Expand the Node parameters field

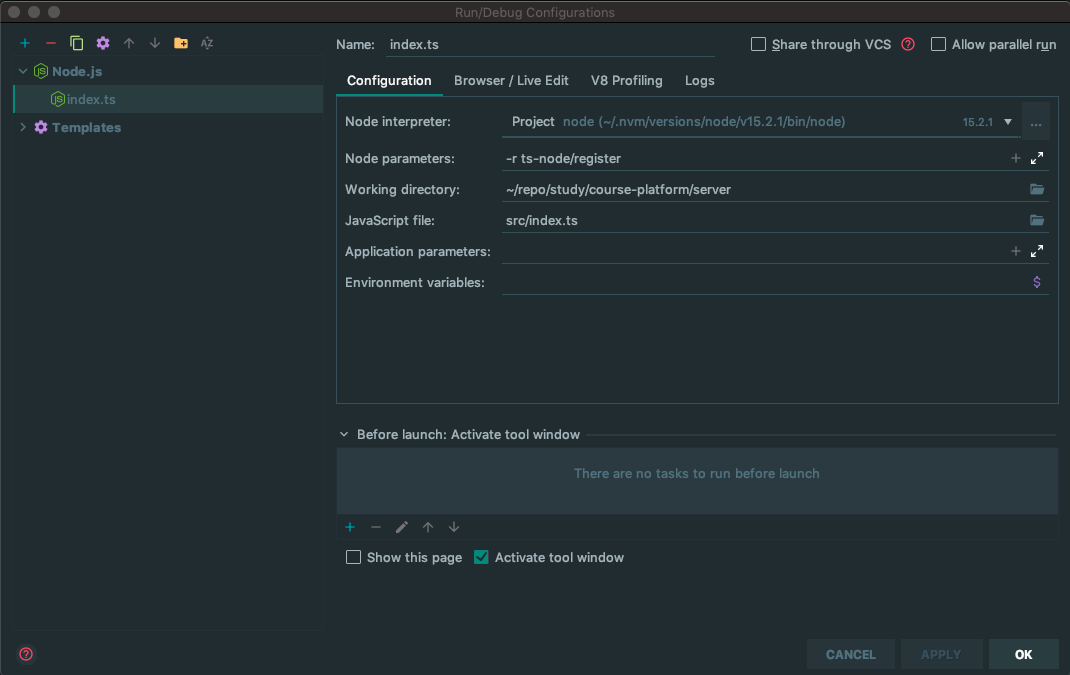1037,158
